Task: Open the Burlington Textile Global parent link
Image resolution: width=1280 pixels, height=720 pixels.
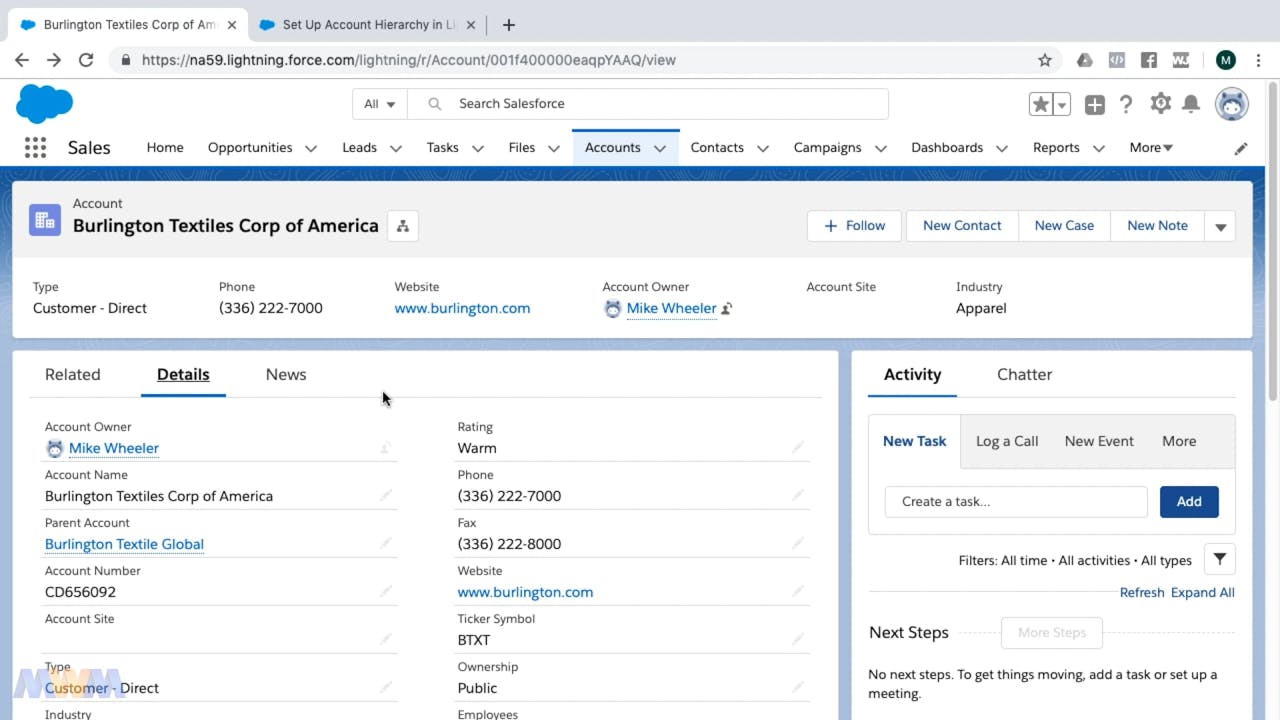Action: [x=124, y=544]
